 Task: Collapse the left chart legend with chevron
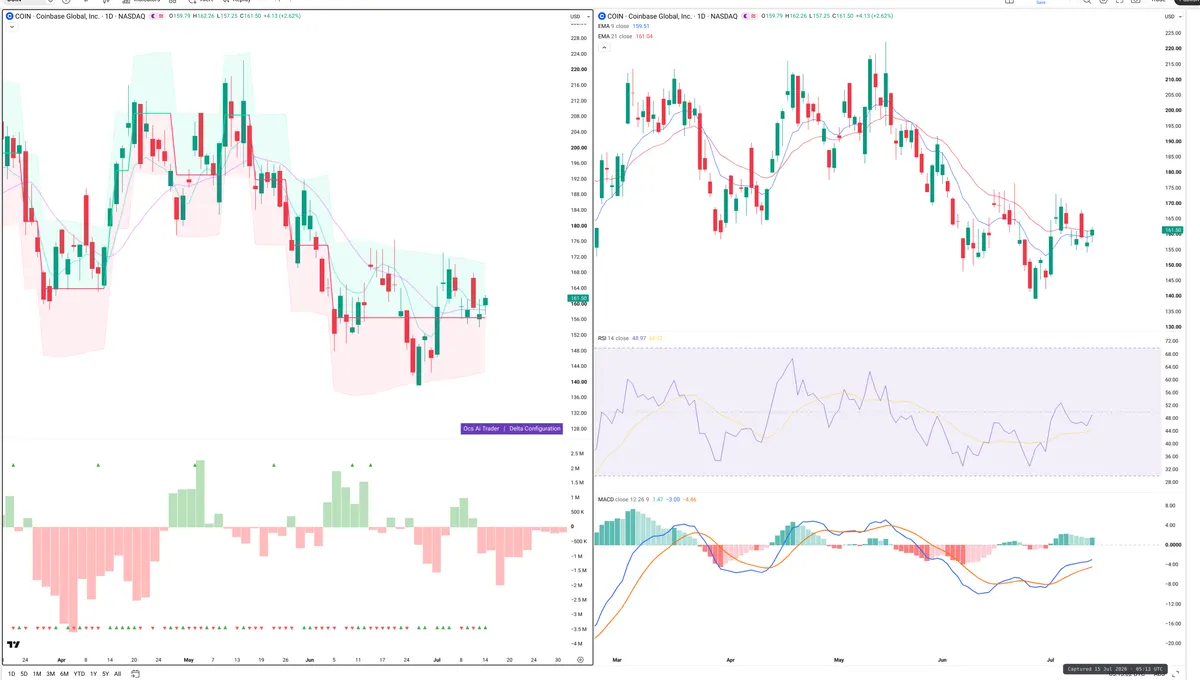click(x=11, y=27)
